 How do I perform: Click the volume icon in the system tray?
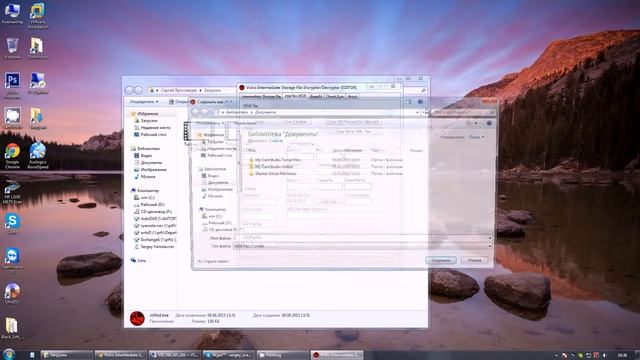click(604, 356)
